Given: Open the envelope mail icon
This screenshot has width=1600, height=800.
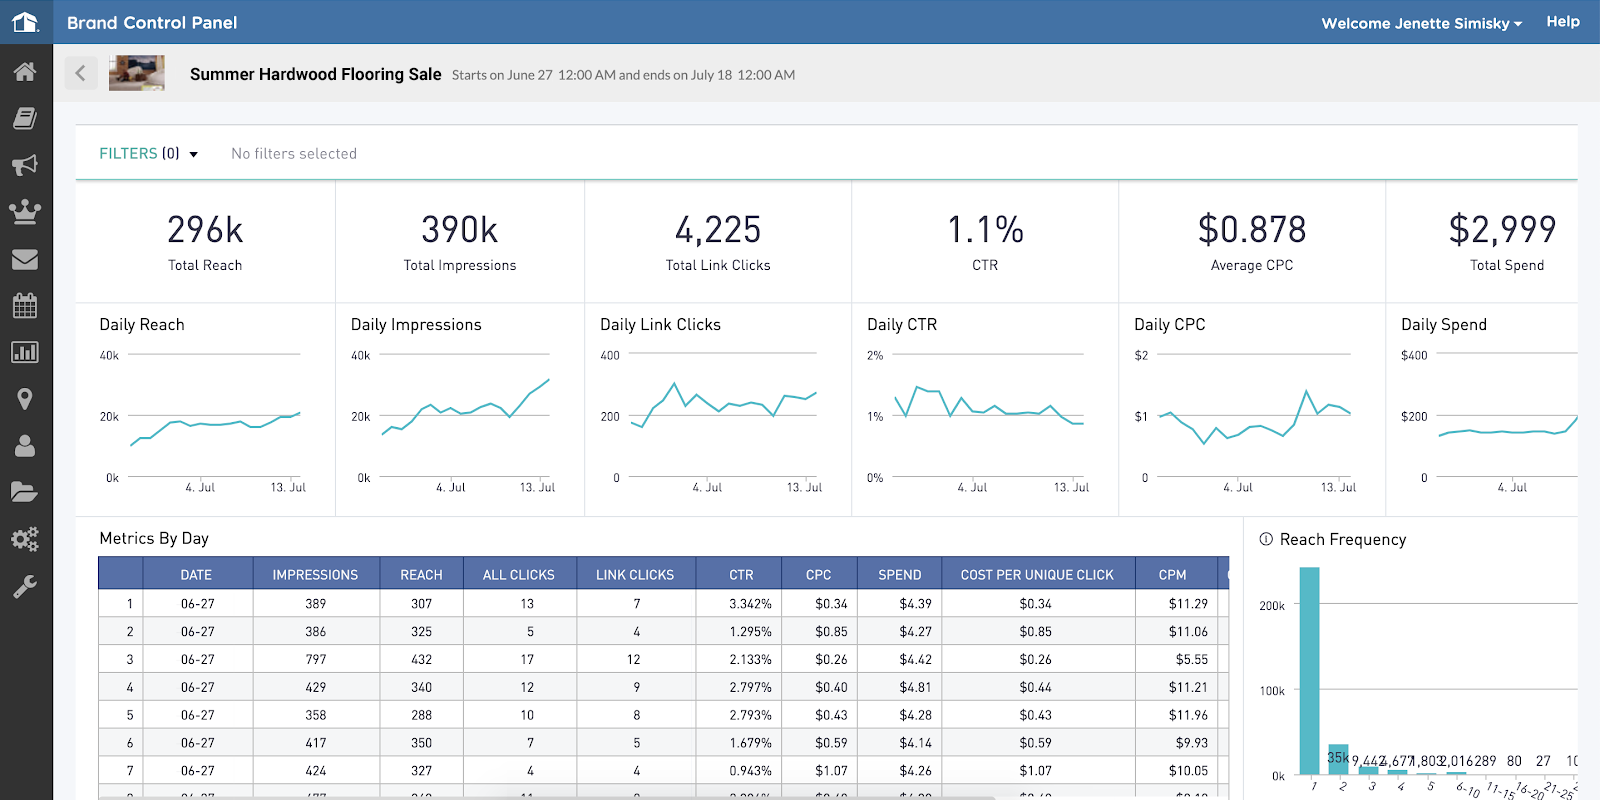Looking at the screenshot, I should coord(25,259).
